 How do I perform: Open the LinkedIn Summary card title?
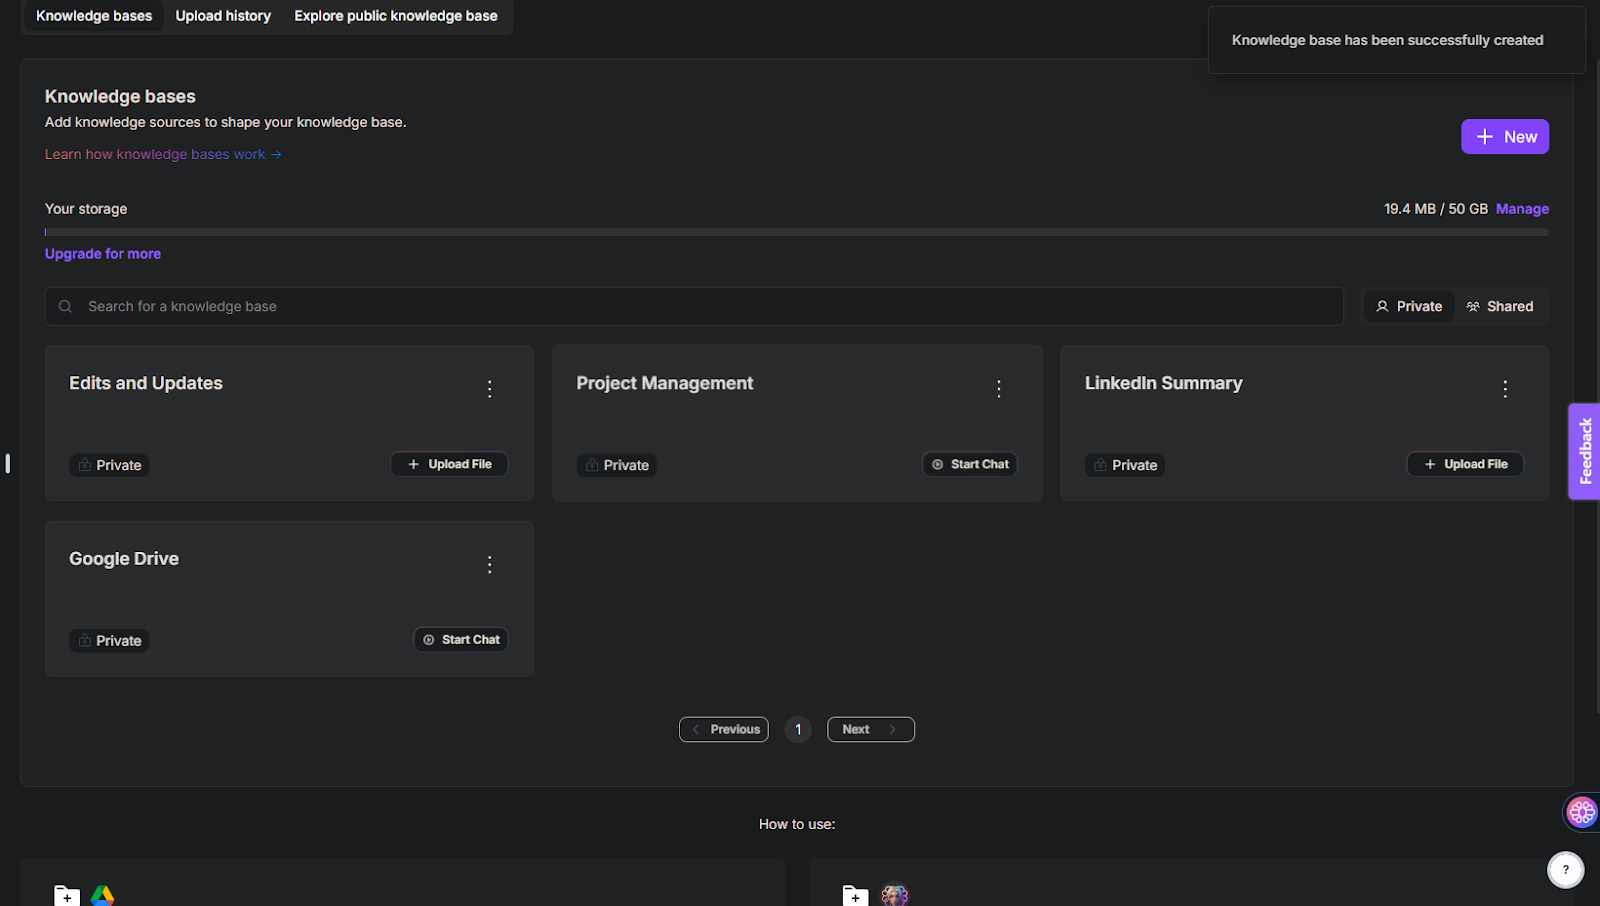pos(1164,383)
